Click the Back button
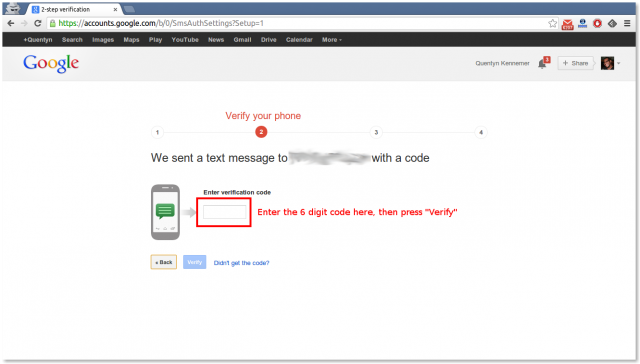The height and width of the screenshot is (364, 640). tap(164, 262)
